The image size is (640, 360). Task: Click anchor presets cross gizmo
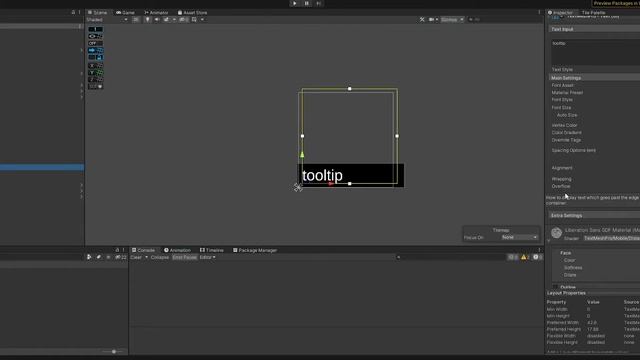pyautogui.click(x=298, y=187)
